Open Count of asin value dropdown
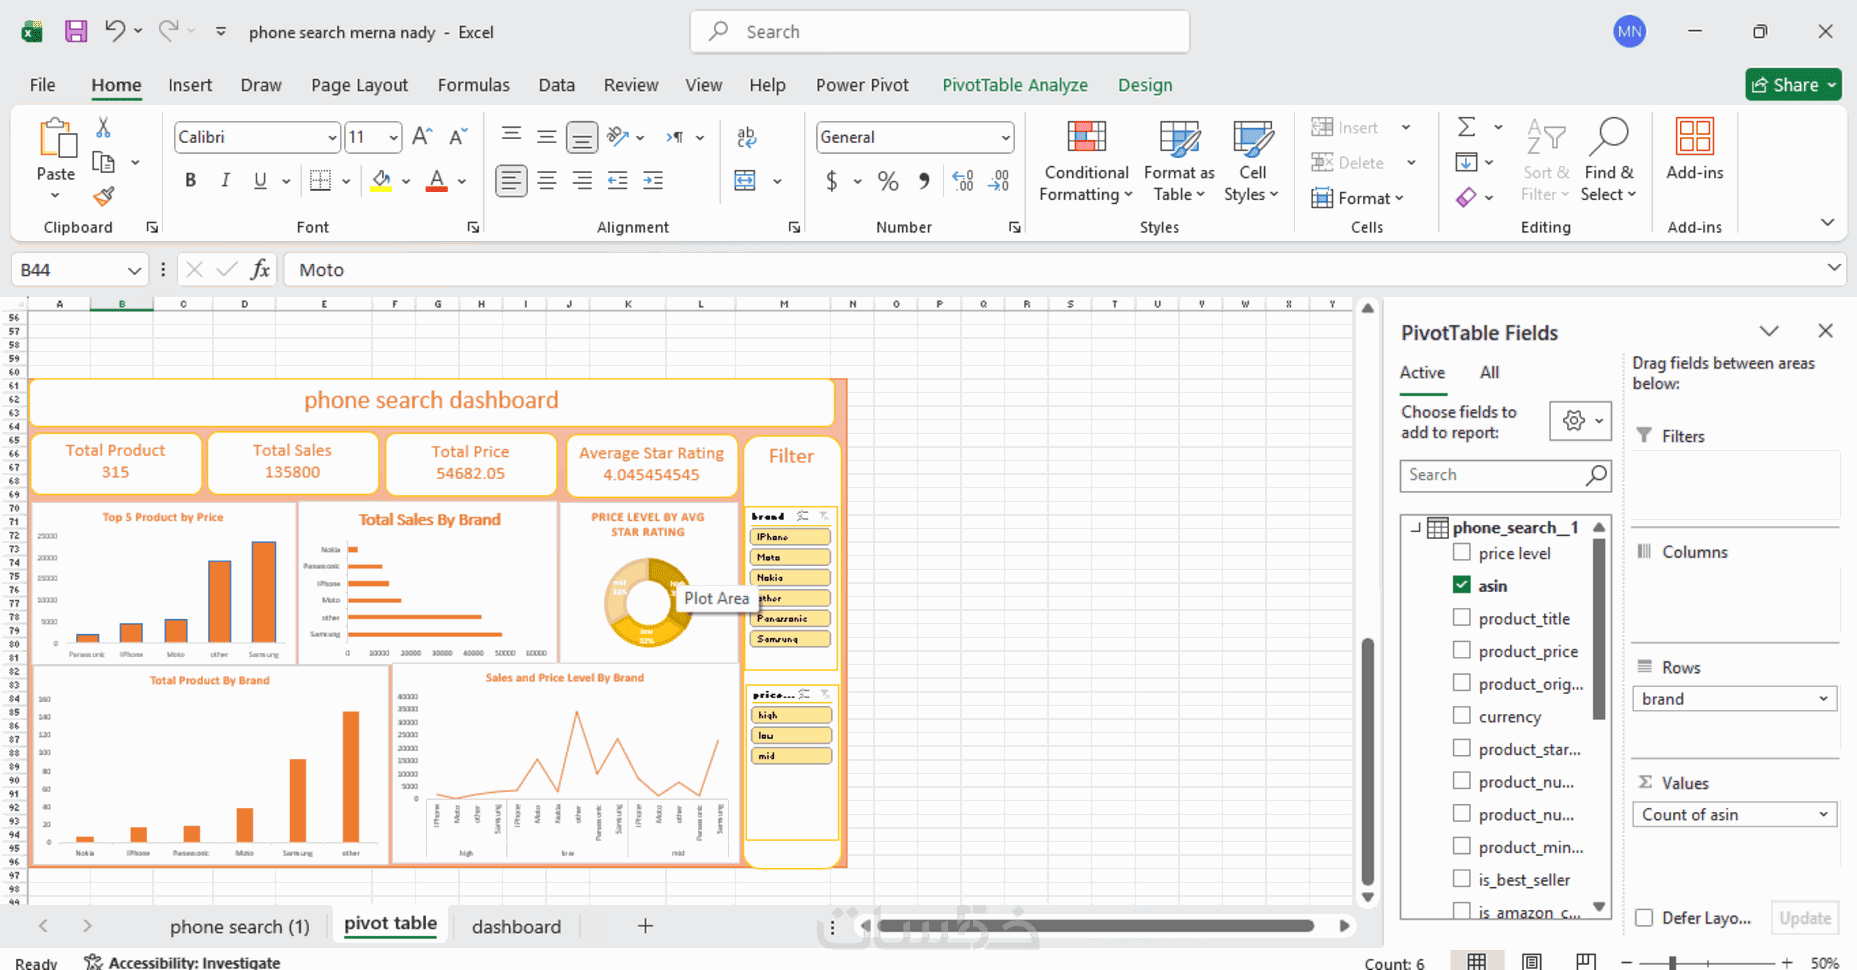 pyautogui.click(x=1823, y=815)
